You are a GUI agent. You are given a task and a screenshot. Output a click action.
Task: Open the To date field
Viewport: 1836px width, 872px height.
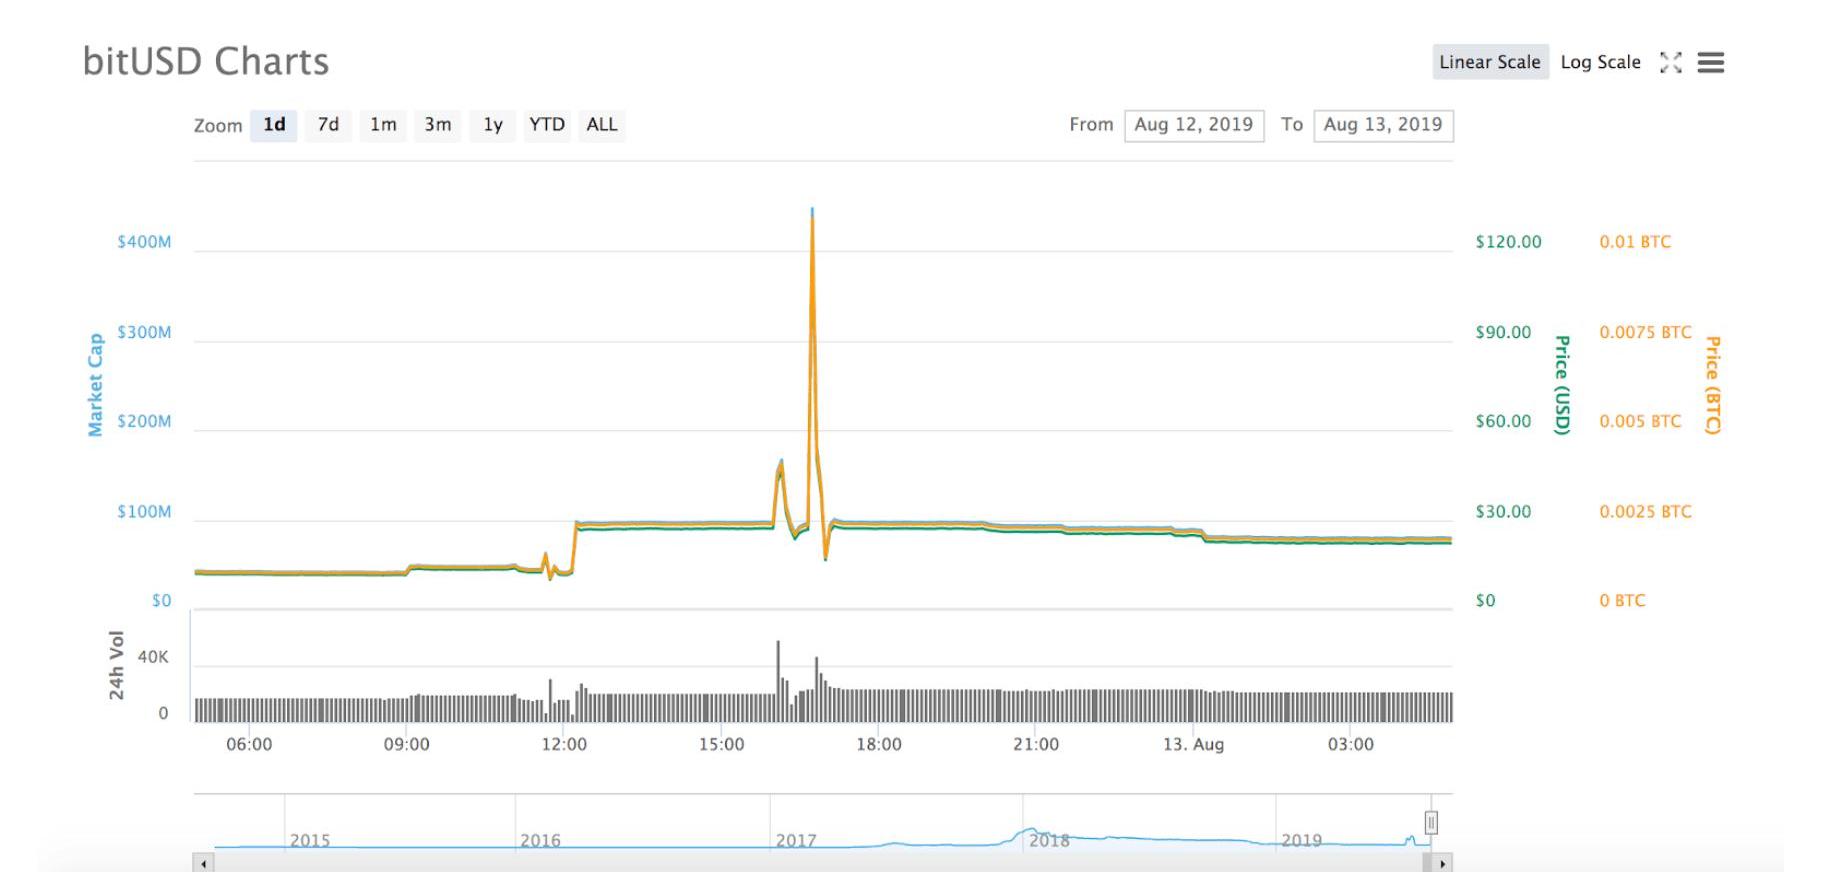pos(1382,125)
